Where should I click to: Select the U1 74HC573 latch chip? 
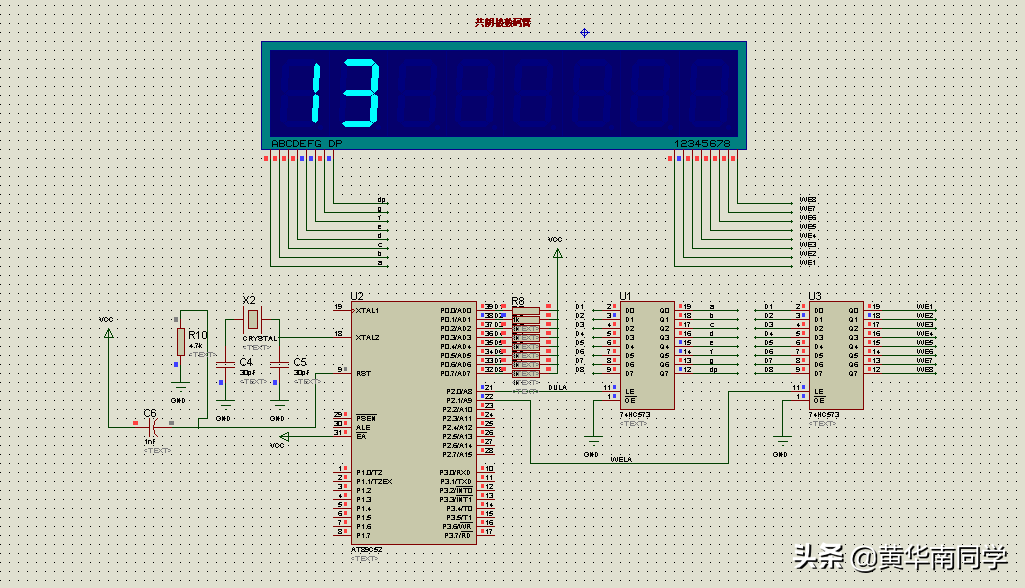coord(647,355)
